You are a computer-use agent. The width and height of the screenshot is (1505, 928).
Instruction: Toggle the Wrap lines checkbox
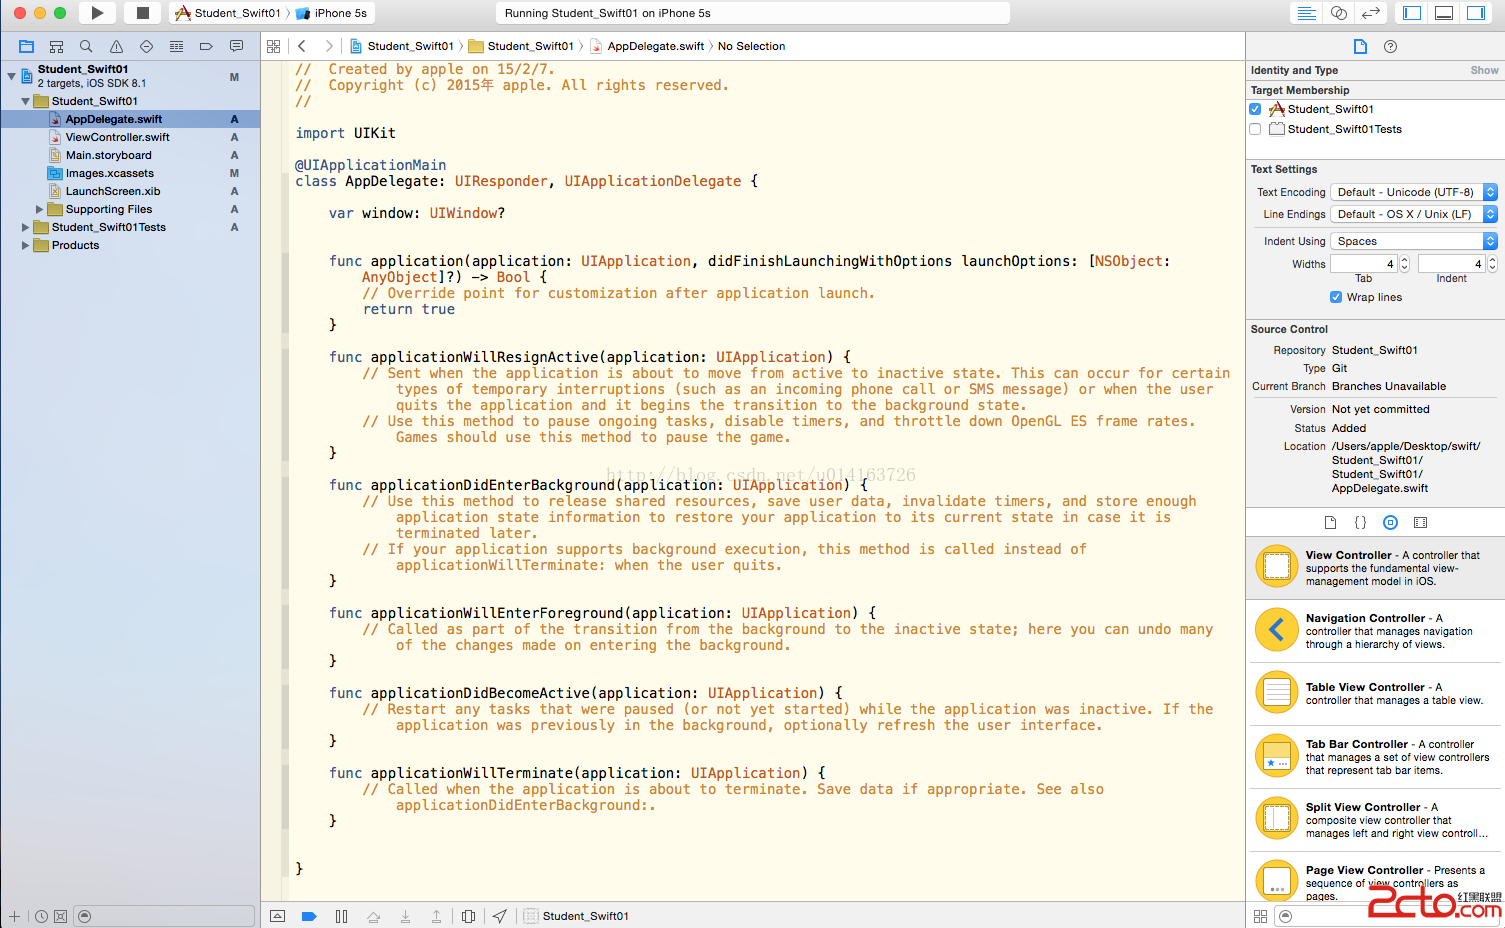[1336, 297]
